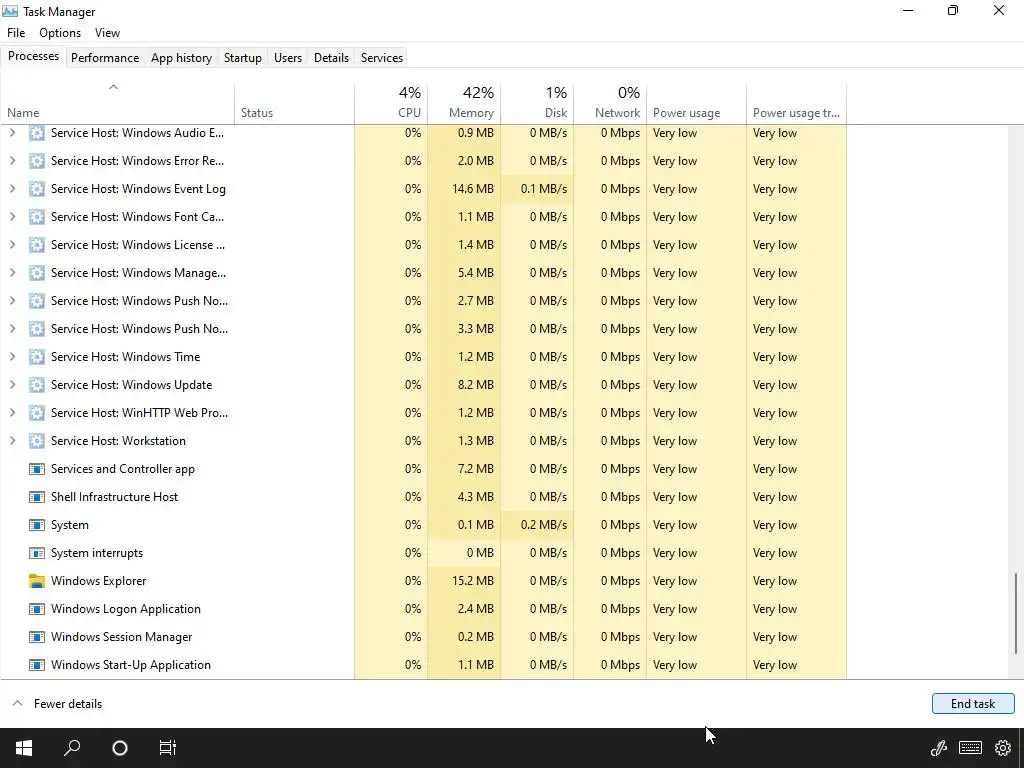Click the Windows Ink pen tray icon
1024x768 pixels.
click(x=939, y=748)
